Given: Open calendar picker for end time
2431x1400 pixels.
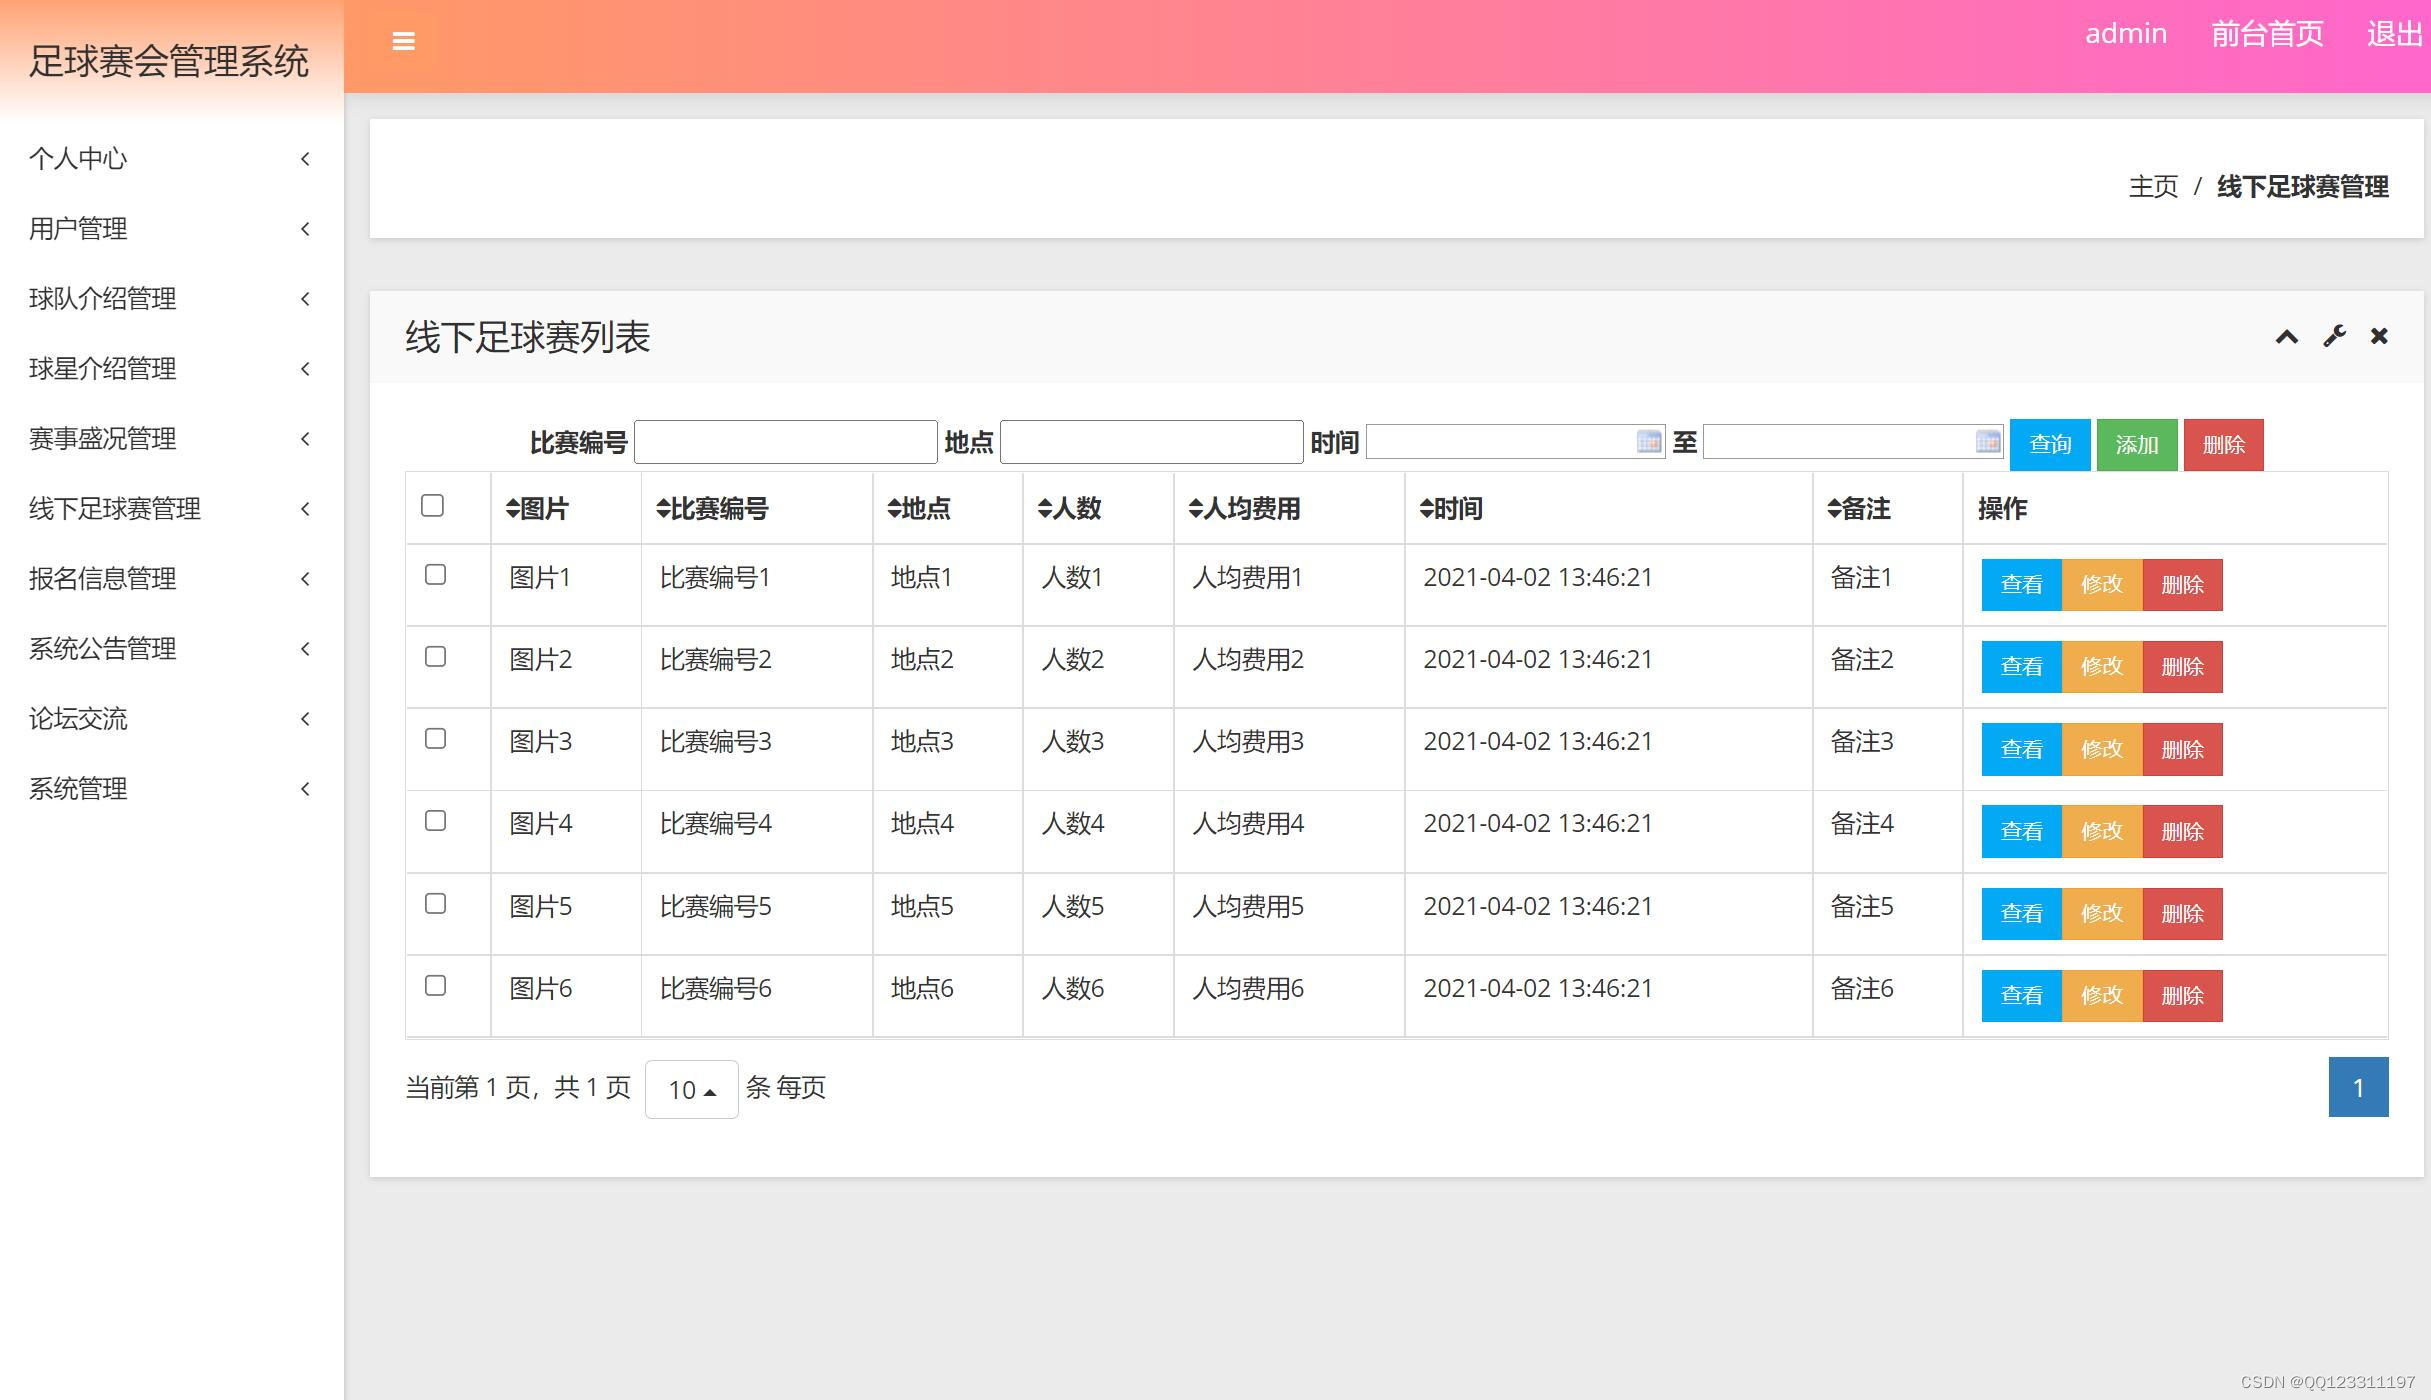Looking at the screenshot, I should point(1987,441).
